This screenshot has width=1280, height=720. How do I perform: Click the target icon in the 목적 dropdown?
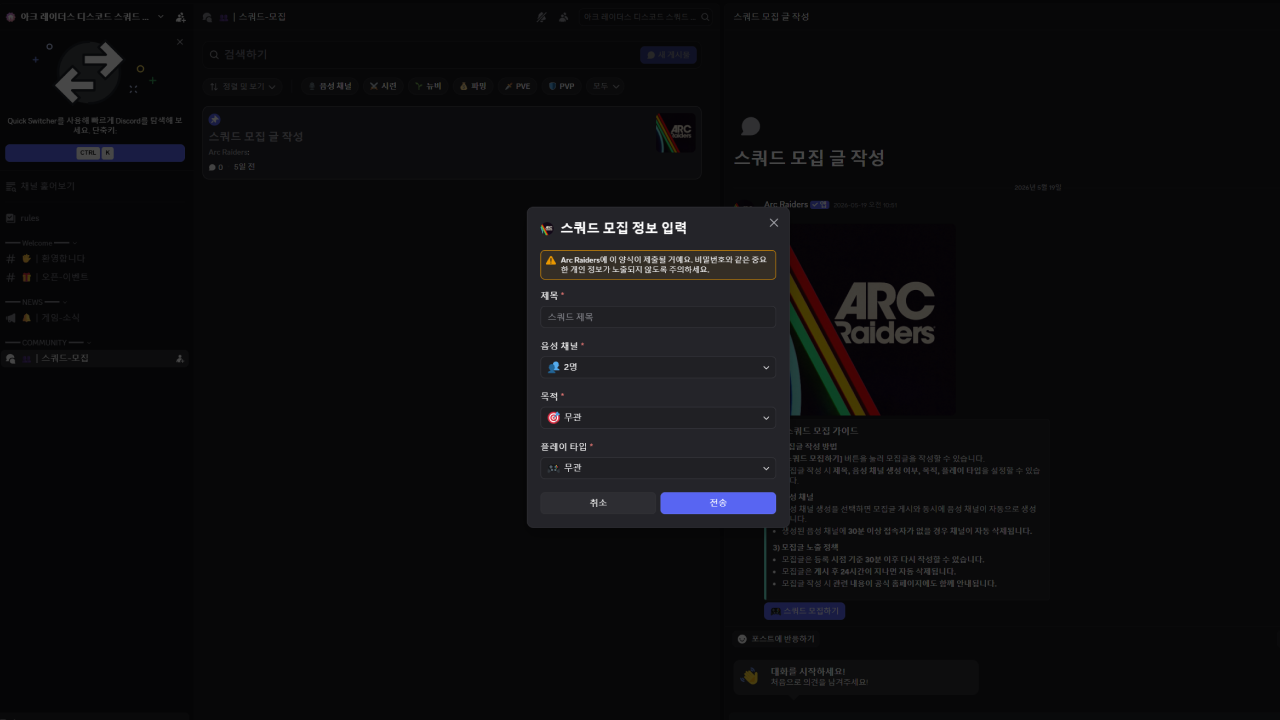click(553, 417)
